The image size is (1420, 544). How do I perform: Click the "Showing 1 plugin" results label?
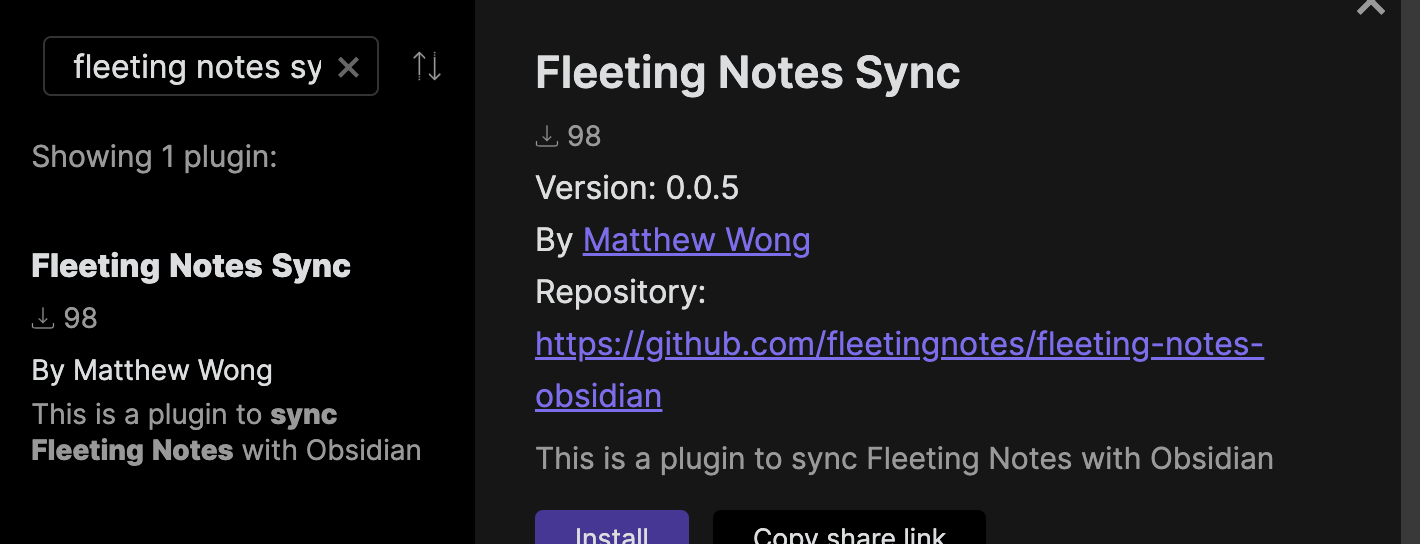(154, 157)
